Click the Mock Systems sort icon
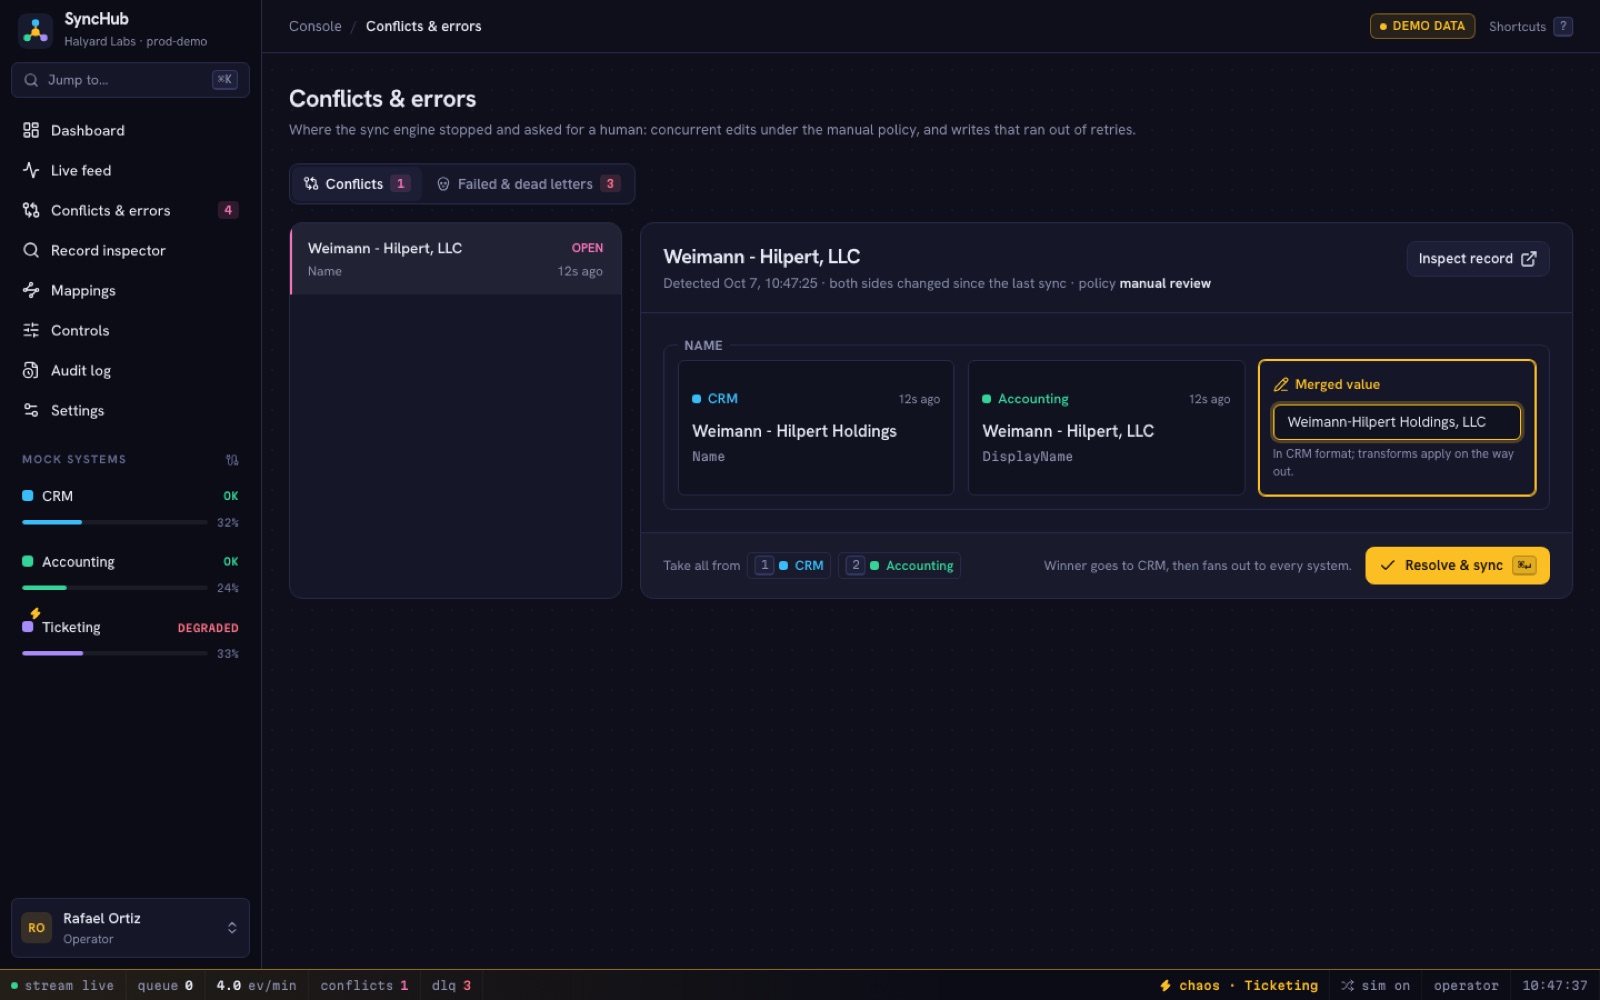This screenshot has width=1600, height=1000. (x=232, y=460)
